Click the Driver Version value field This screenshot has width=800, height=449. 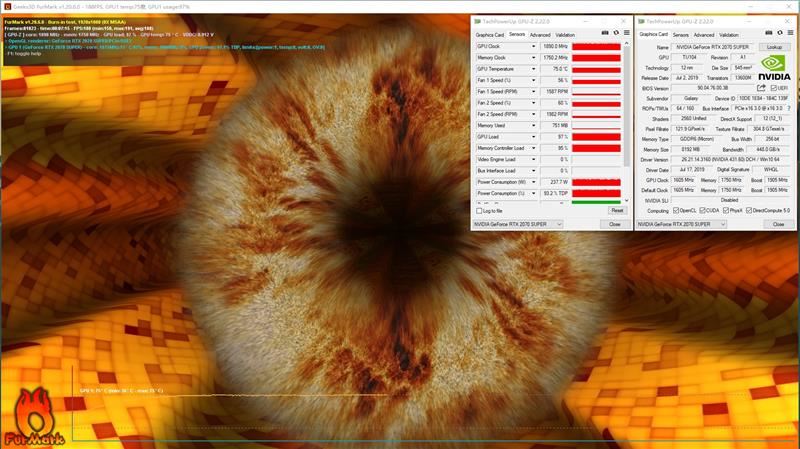point(731,160)
